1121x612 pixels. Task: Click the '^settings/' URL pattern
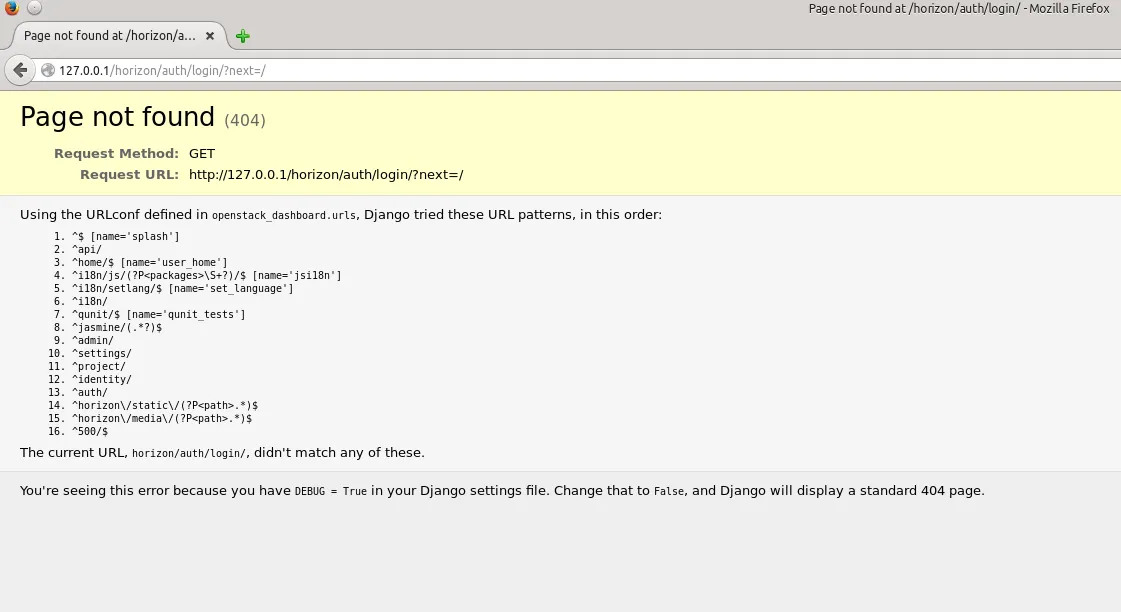pos(102,353)
